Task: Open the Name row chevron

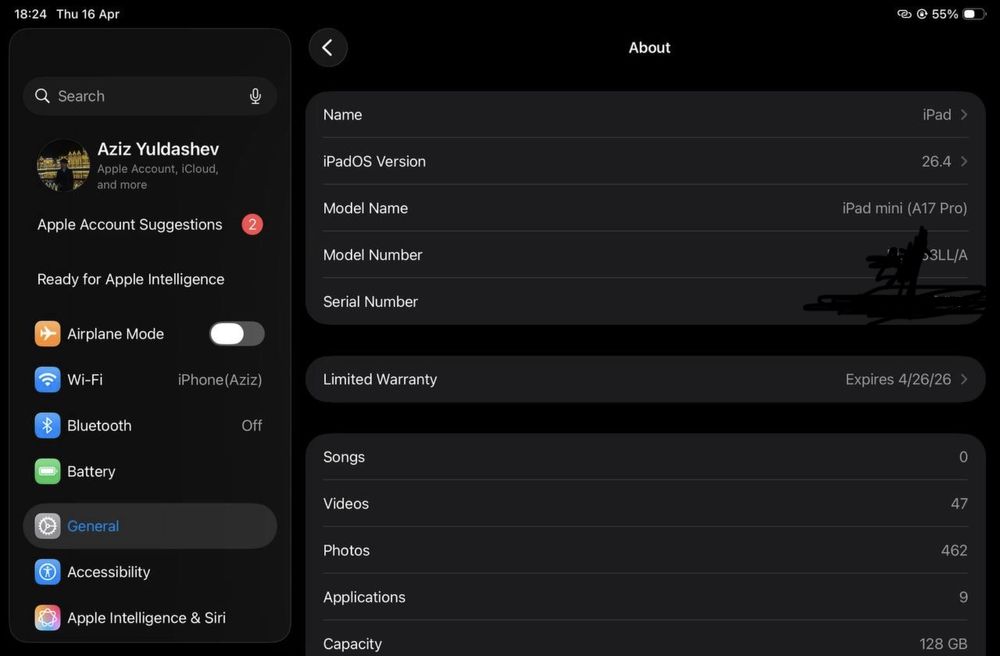Action: tap(964, 115)
